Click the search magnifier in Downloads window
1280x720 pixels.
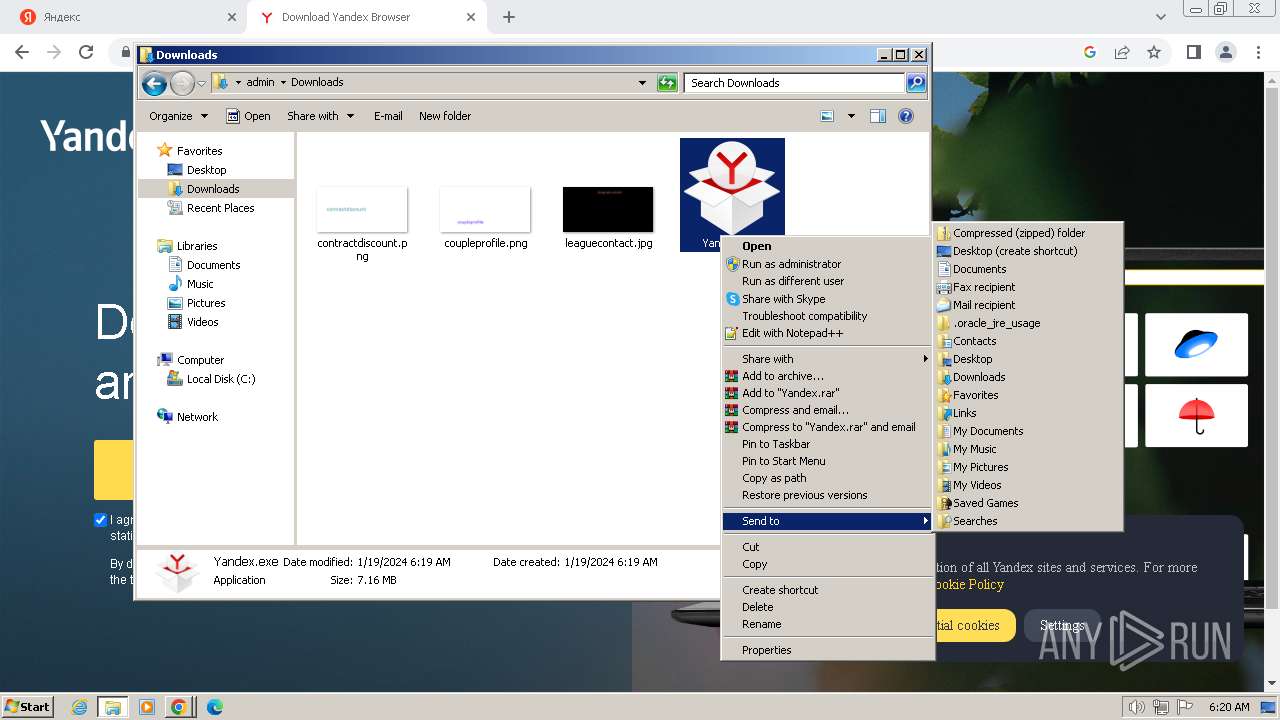[915, 83]
